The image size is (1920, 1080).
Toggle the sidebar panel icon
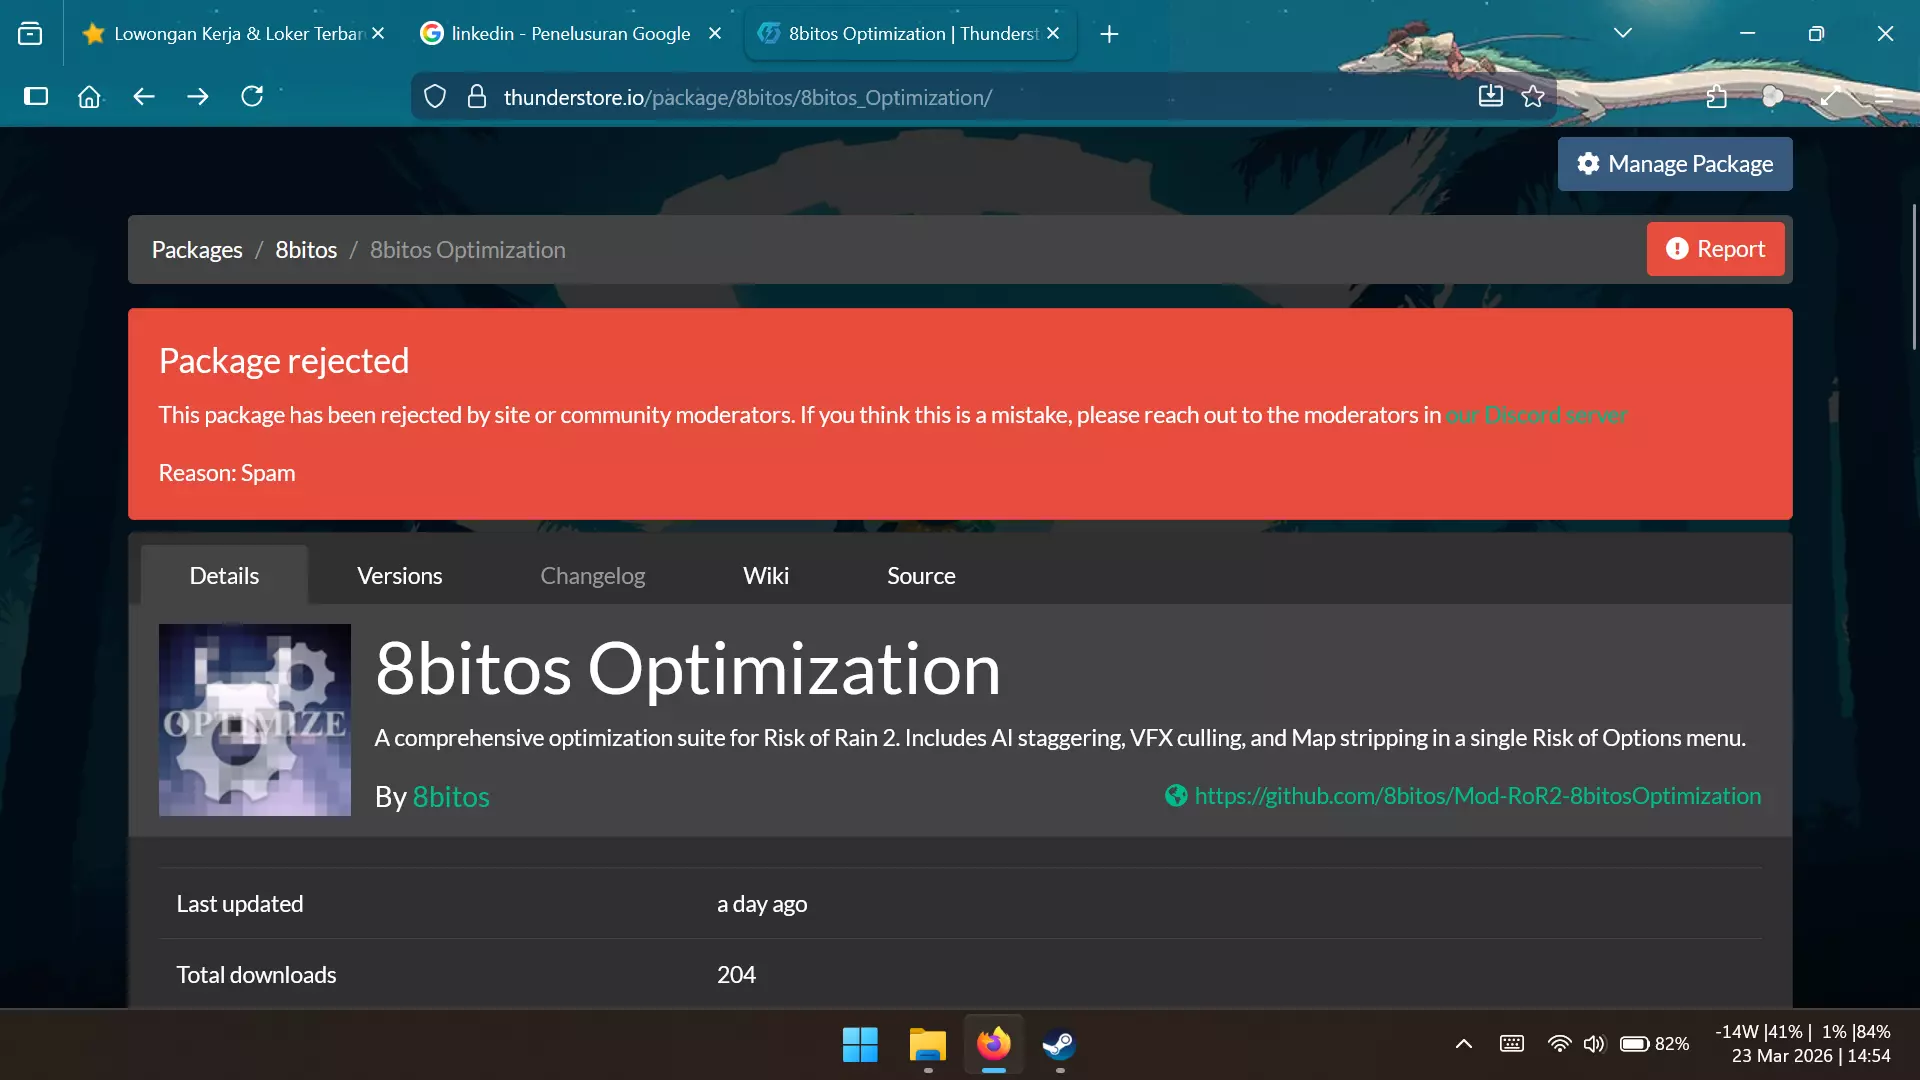36,97
